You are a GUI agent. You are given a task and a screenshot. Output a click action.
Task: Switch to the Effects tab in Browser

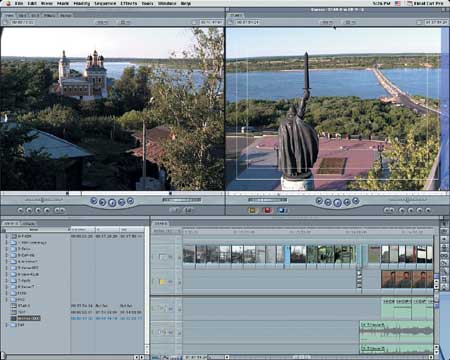pyautogui.click(x=28, y=223)
